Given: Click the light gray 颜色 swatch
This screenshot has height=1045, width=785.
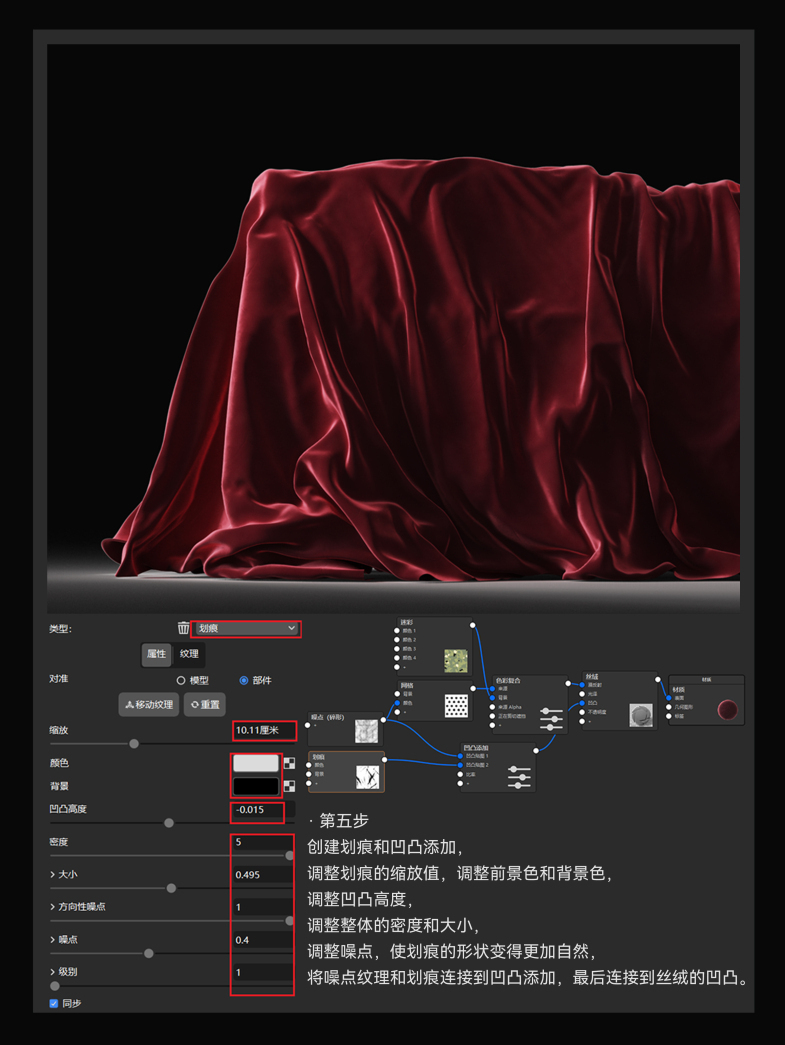Looking at the screenshot, I should (256, 763).
